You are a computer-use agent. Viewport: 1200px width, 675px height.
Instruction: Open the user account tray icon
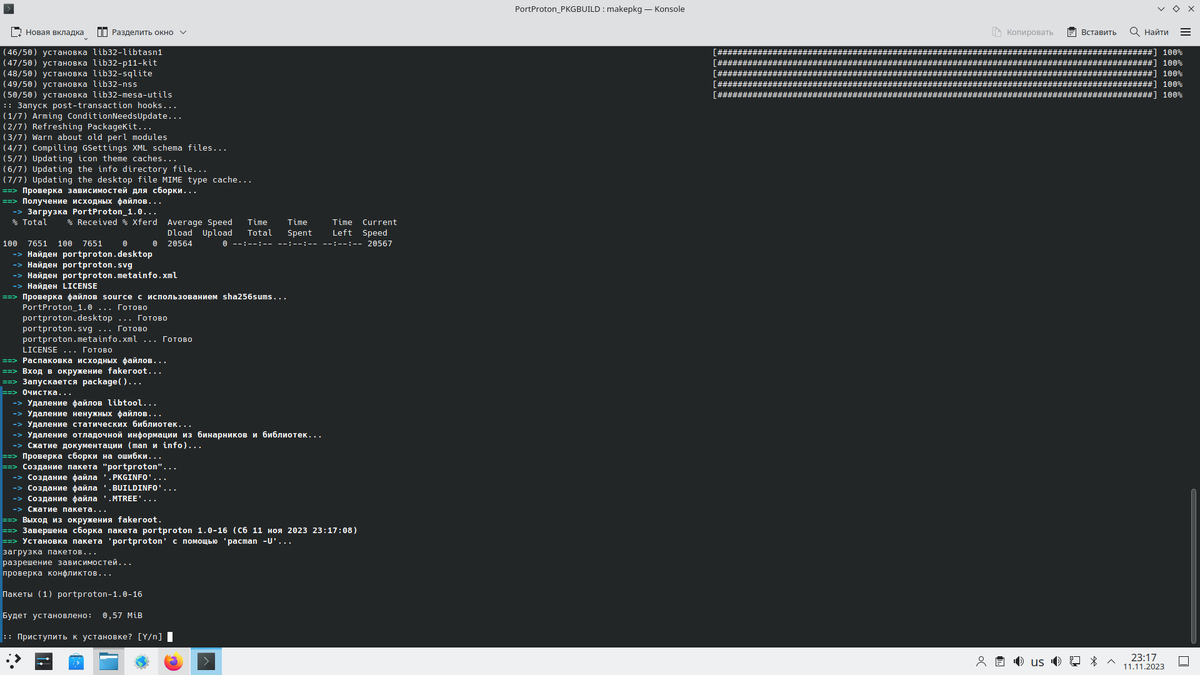coord(980,662)
